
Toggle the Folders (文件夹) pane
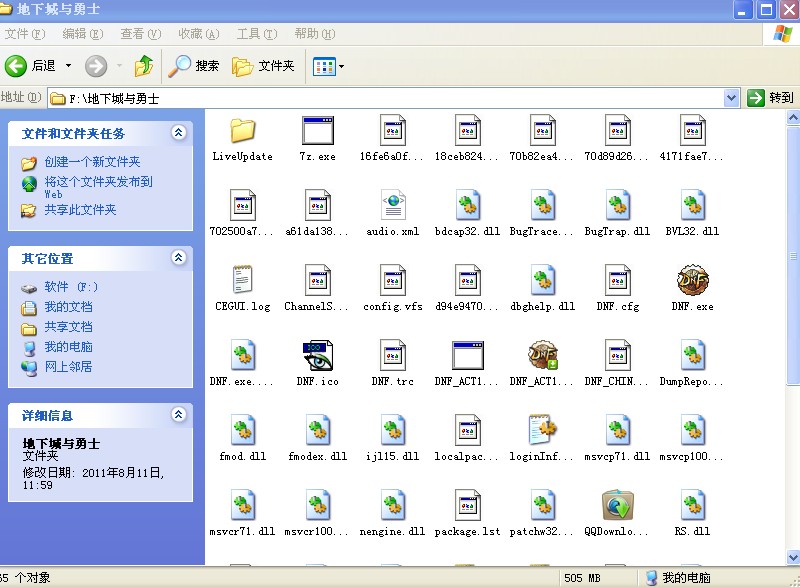point(263,66)
